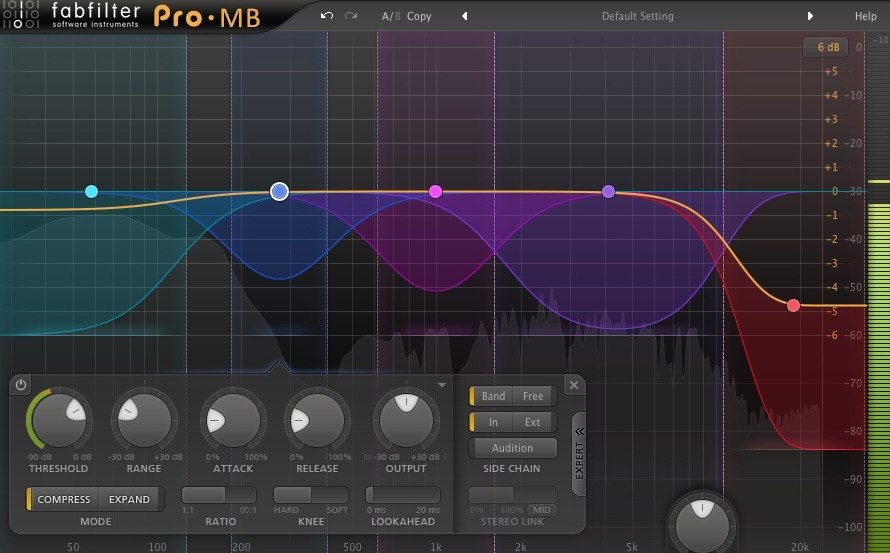Toggle the MID stereo link button

click(541, 510)
